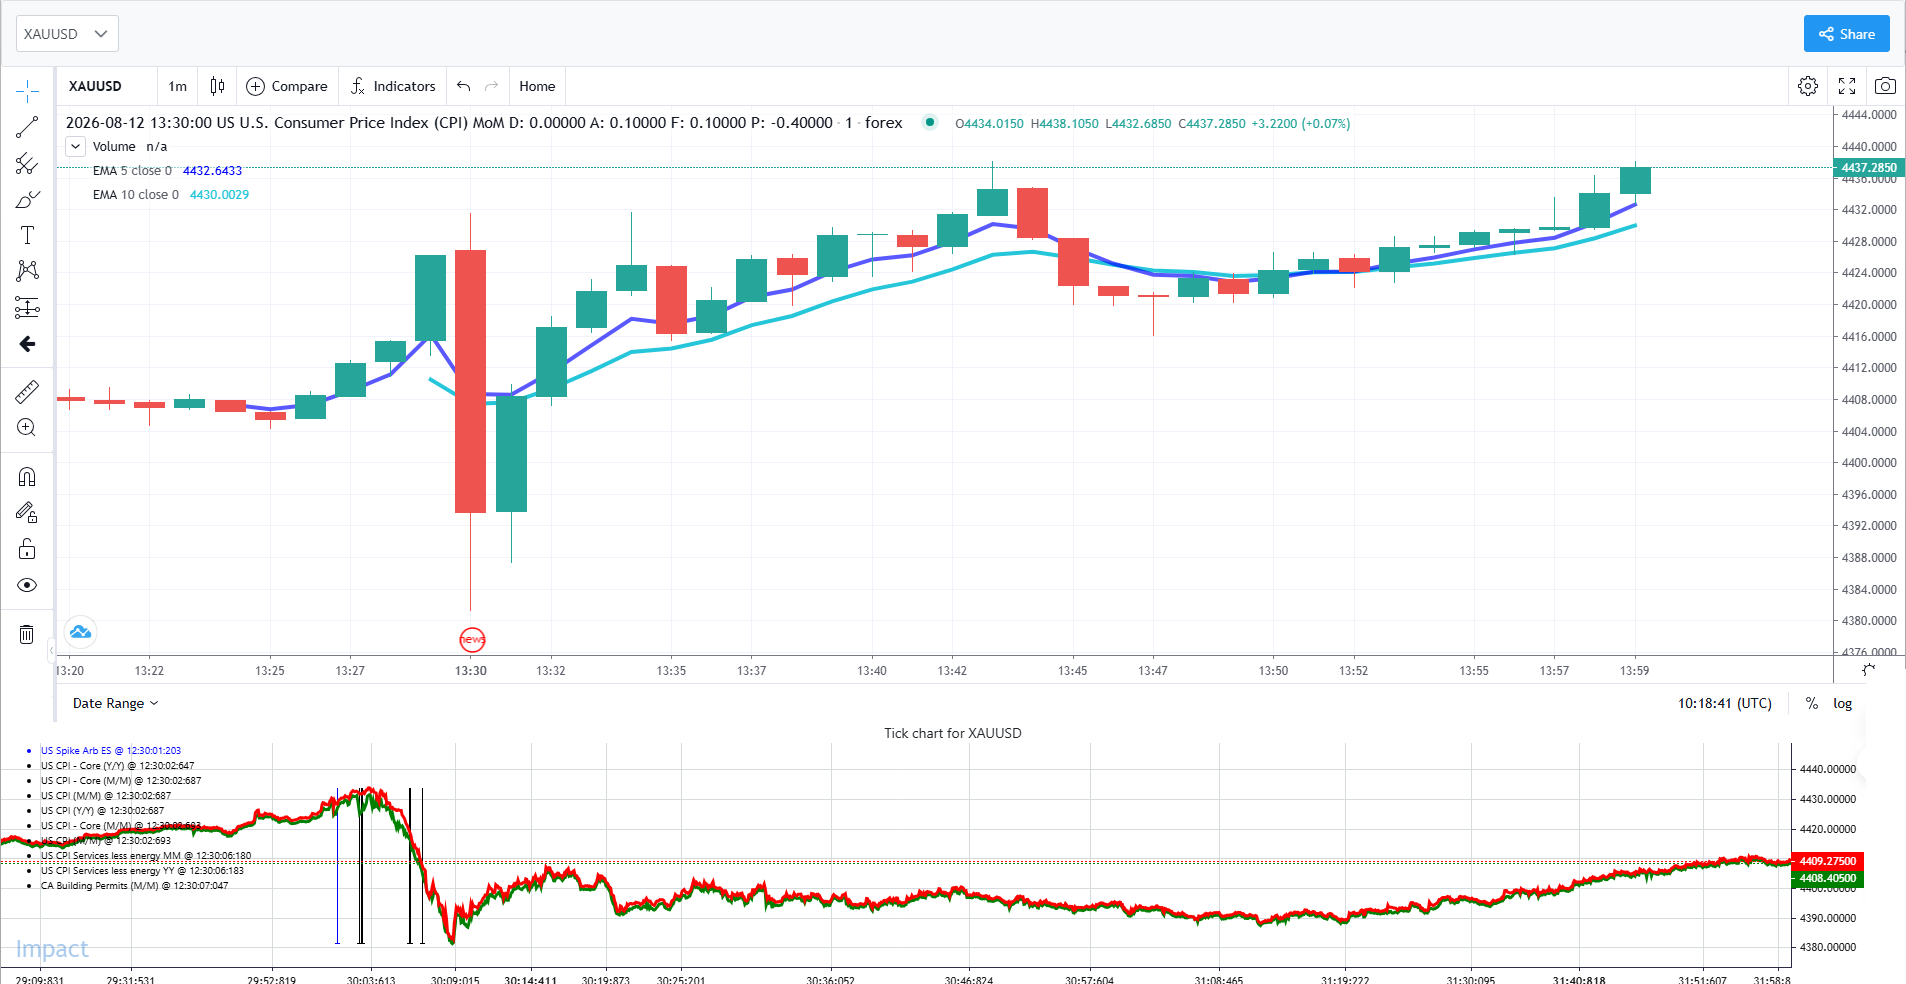Screen dimensions: 1906x984
Task: Enter fullscreen chart mode
Action: click(x=1847, y=86)
